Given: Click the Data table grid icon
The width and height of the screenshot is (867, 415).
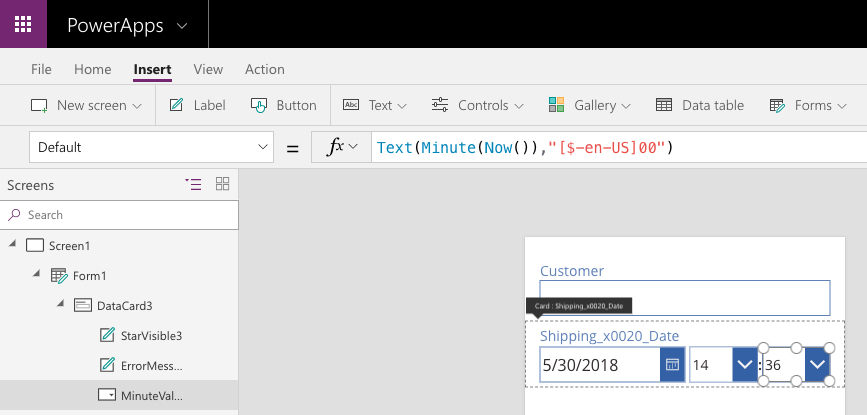Looking at the screenshot, I should (664, 104).
